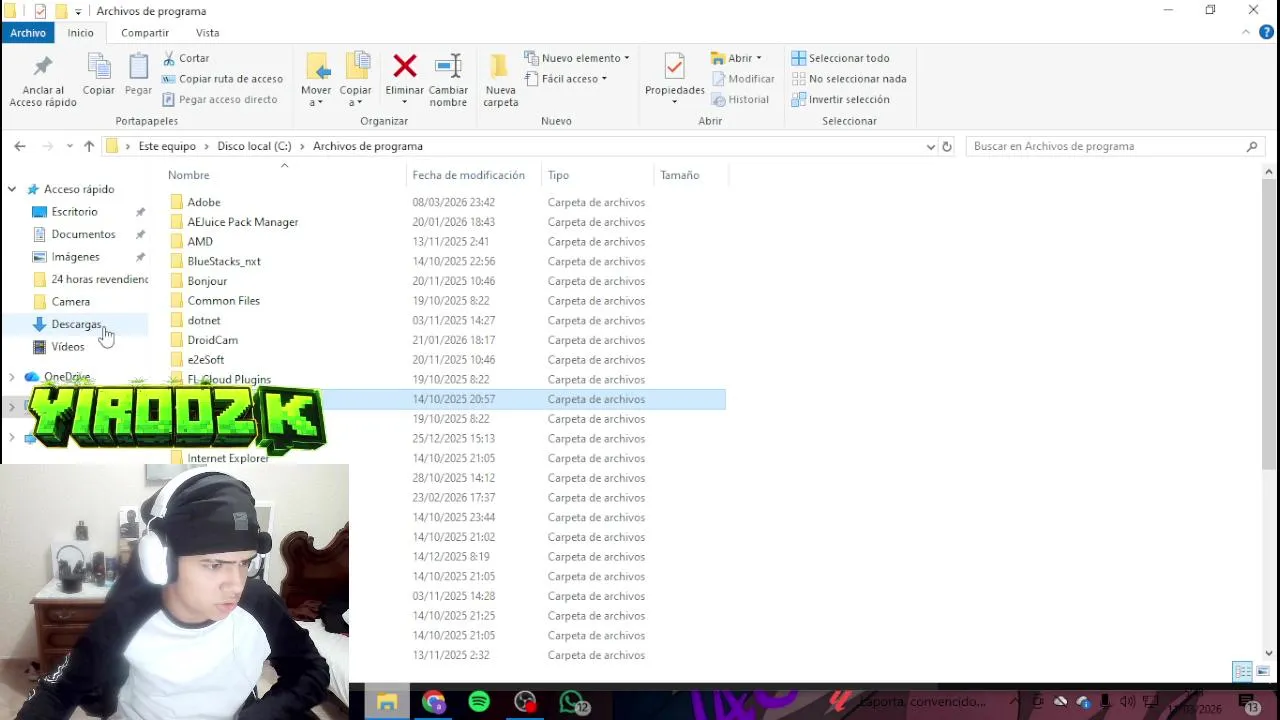Expand the OneDrive tree node
Viewport: 1280px width, 720px height.
point(12,377)
